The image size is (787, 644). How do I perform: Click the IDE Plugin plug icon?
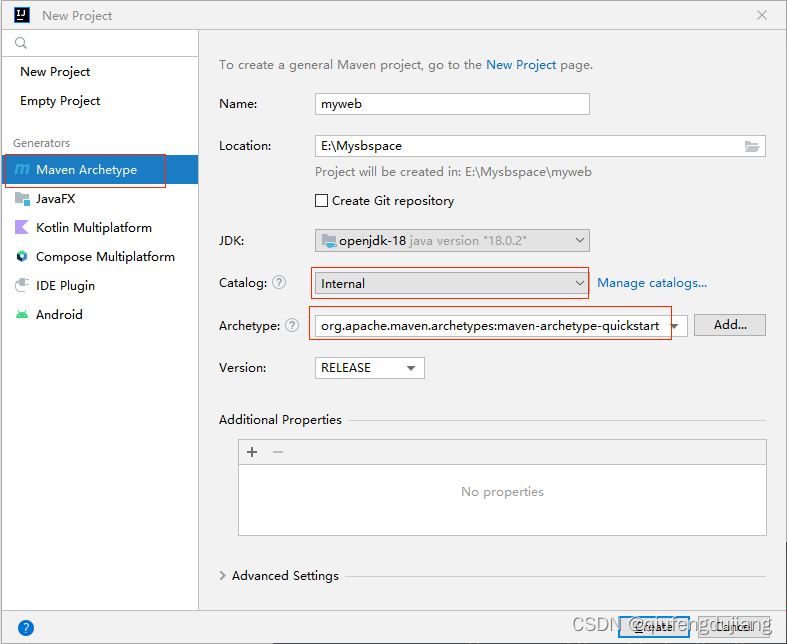[22, 286]
